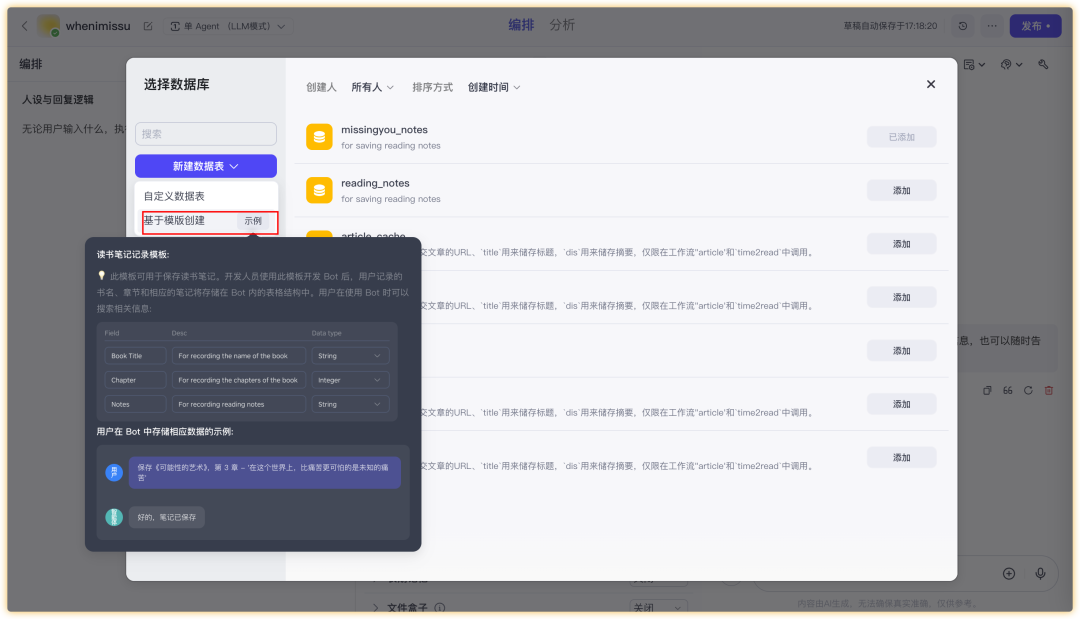Open the debug icon dropdown beside the wrench
Screen dimensions: 1080x619
tap(1011, 64)
